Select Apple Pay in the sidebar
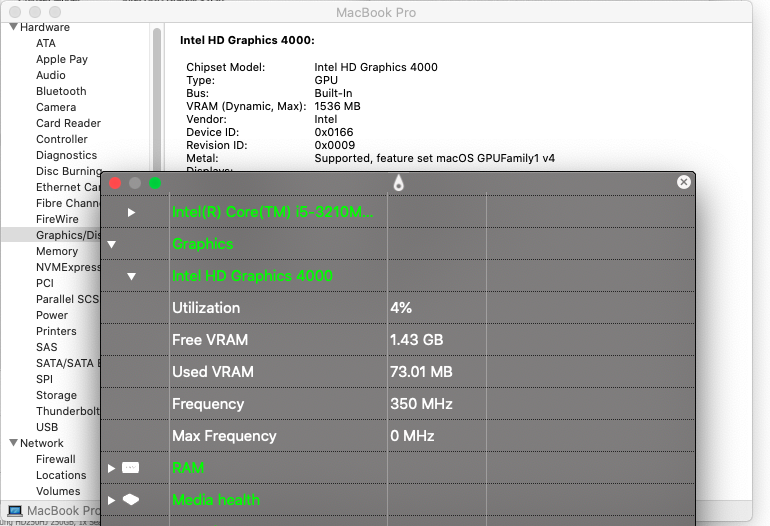 [x=62, y=59]
